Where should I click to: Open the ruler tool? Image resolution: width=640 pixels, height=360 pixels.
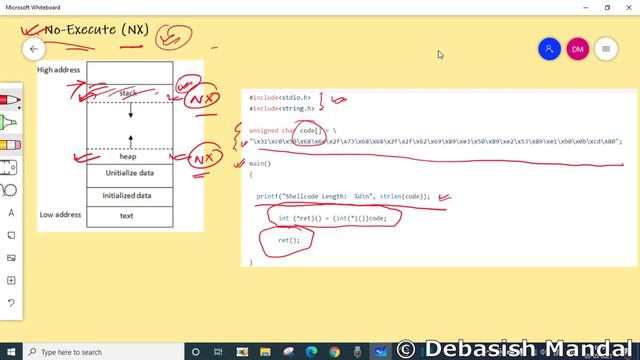coord(9,167)
